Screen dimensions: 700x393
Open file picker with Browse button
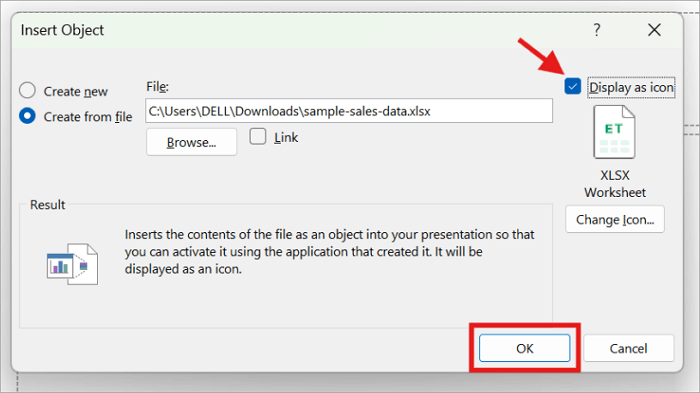point(191,142)
